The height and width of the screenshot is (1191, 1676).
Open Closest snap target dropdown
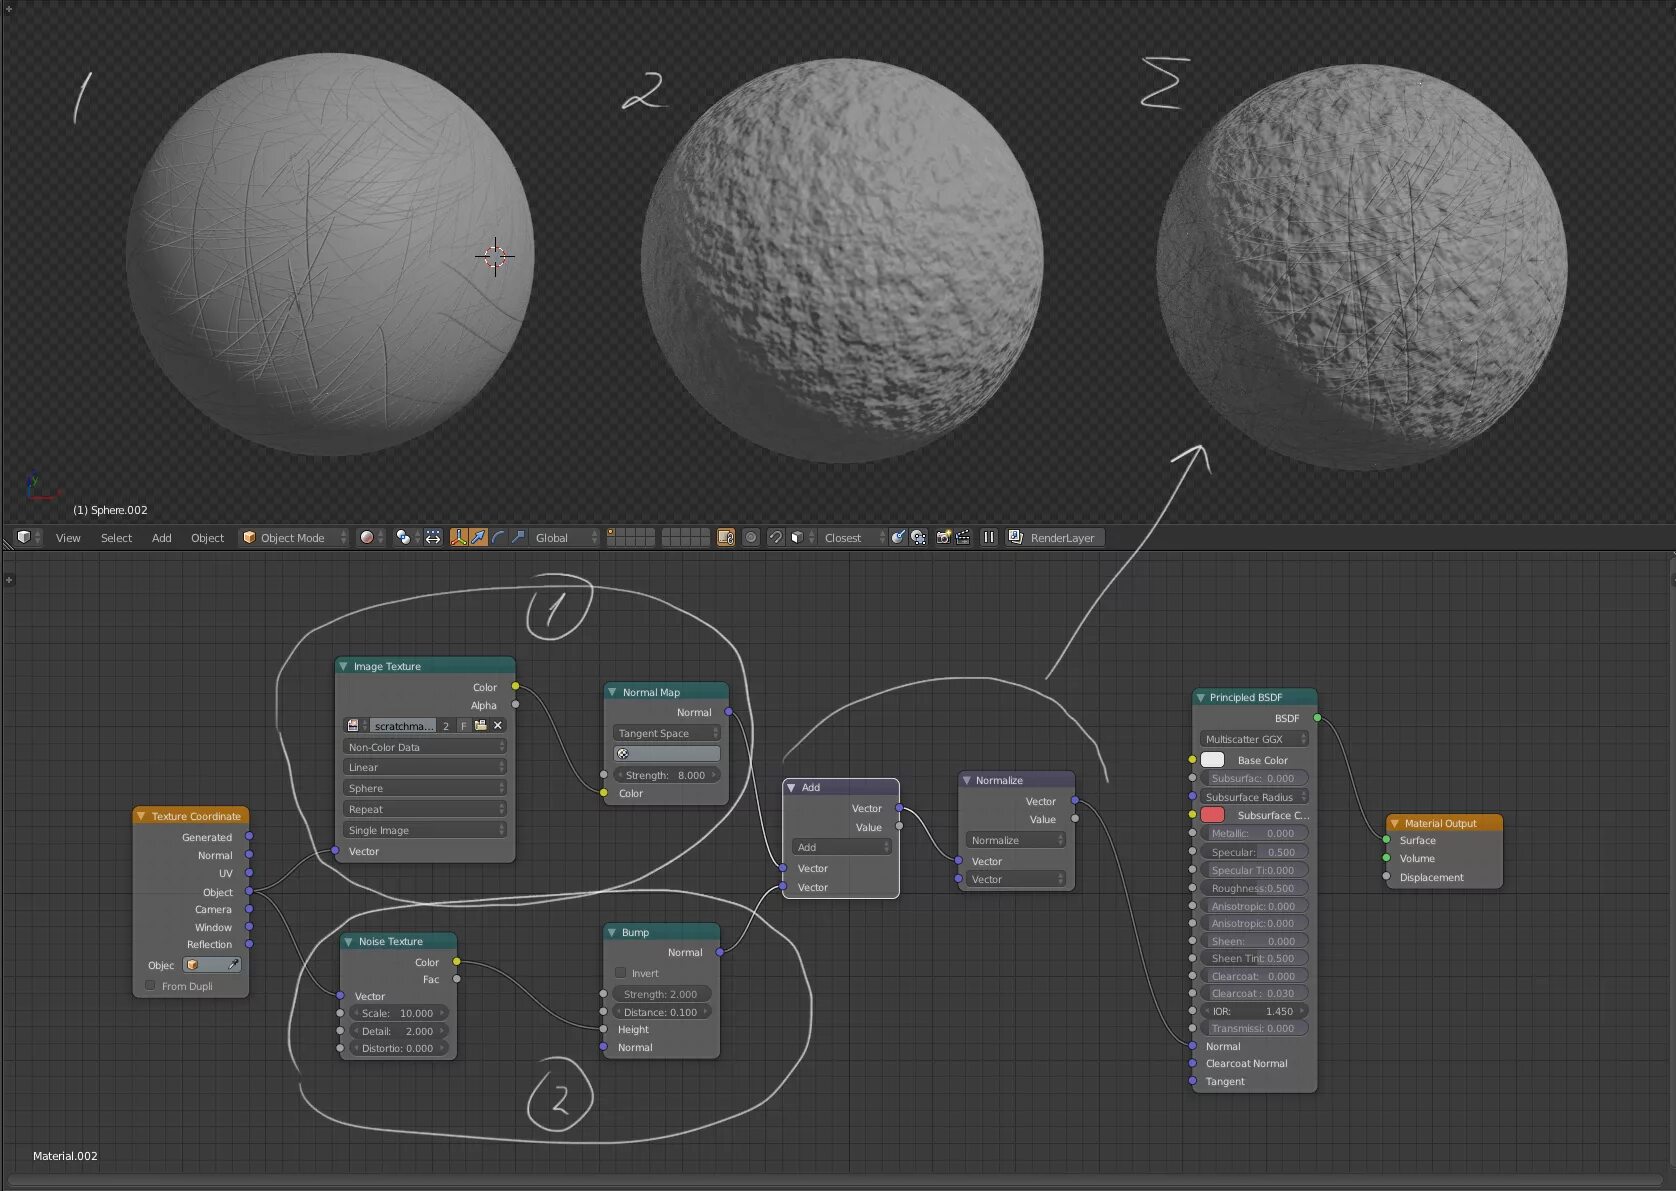pyautogui.click(x=853, y=537)
